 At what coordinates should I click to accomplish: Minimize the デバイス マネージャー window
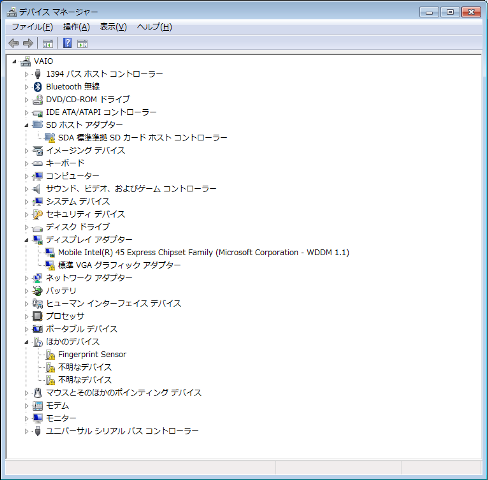click(429, 12)
